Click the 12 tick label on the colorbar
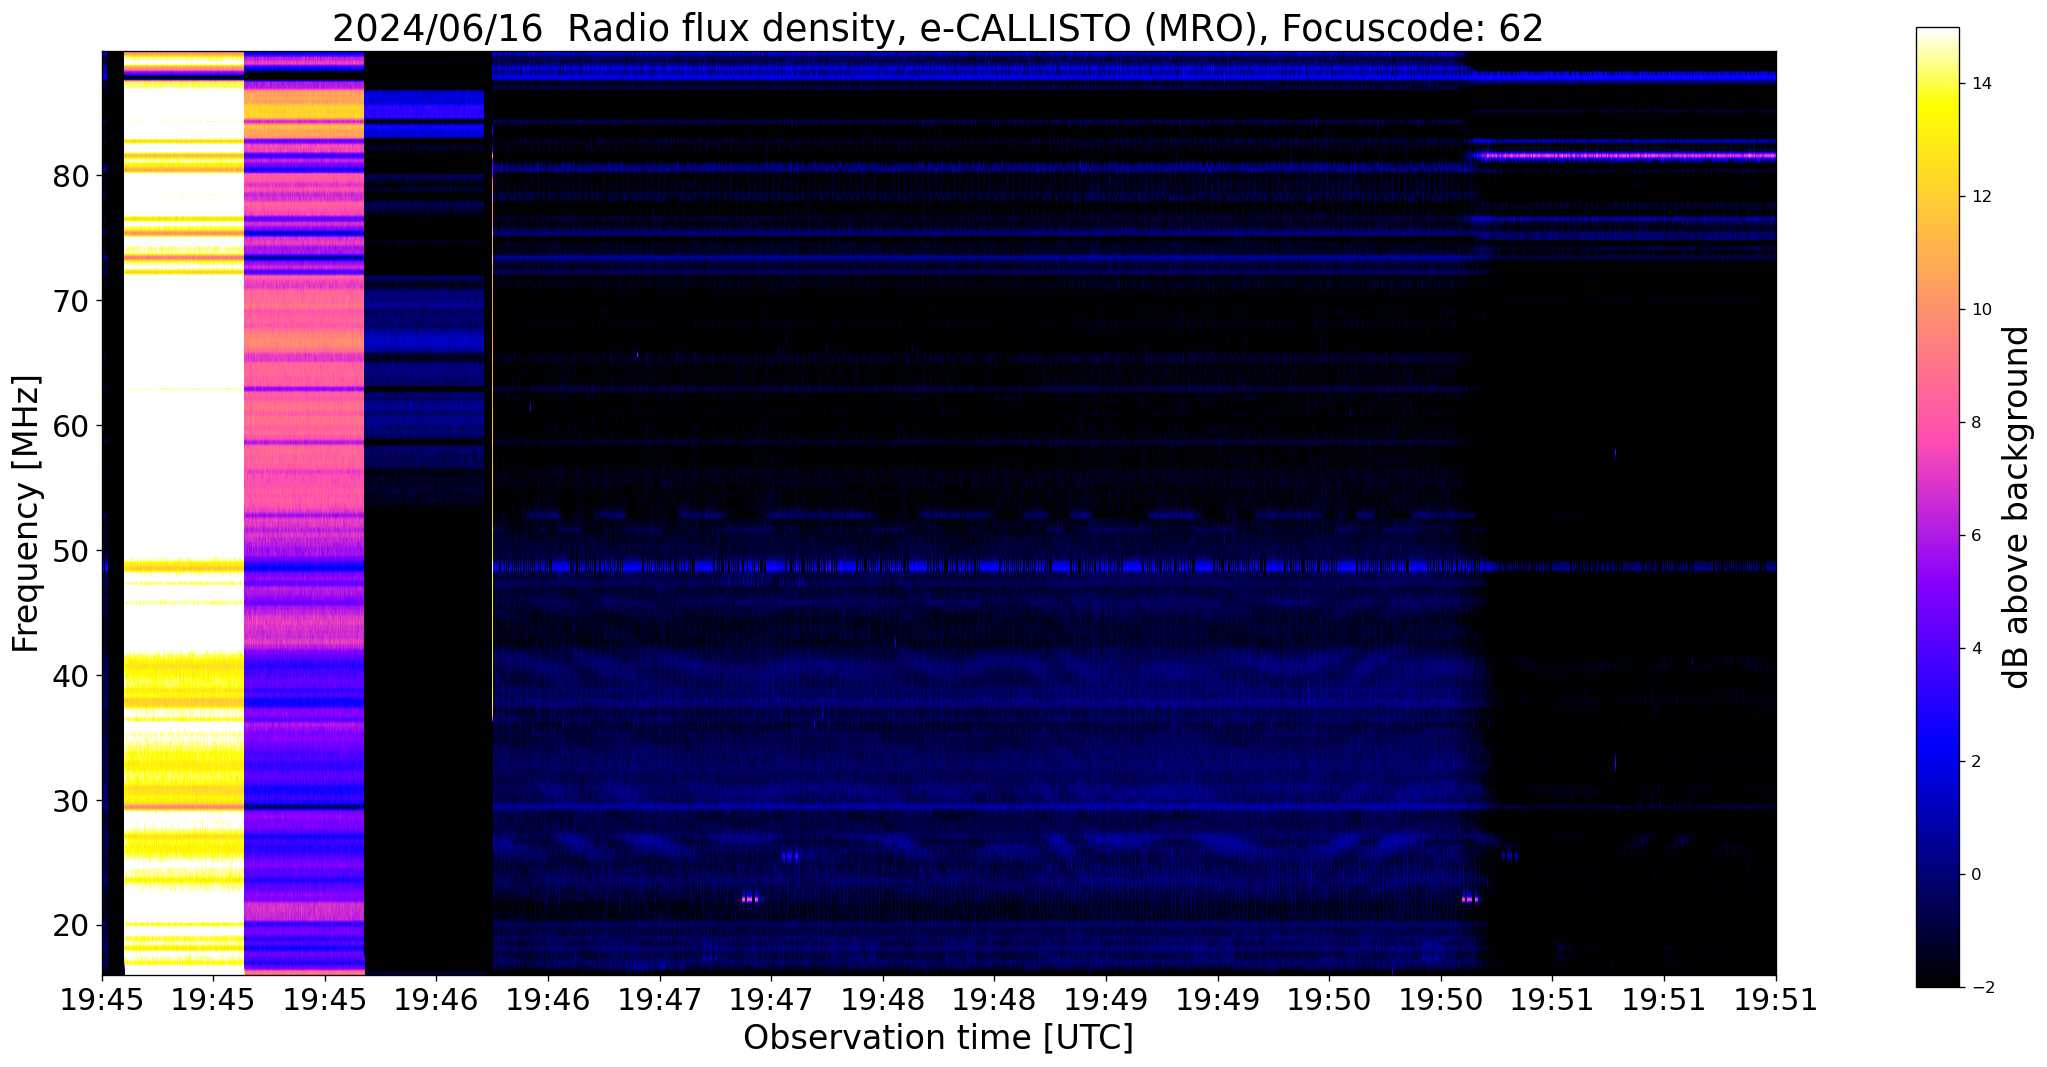This screenshot has height=1067, width=2047. tap(1979, 197)
